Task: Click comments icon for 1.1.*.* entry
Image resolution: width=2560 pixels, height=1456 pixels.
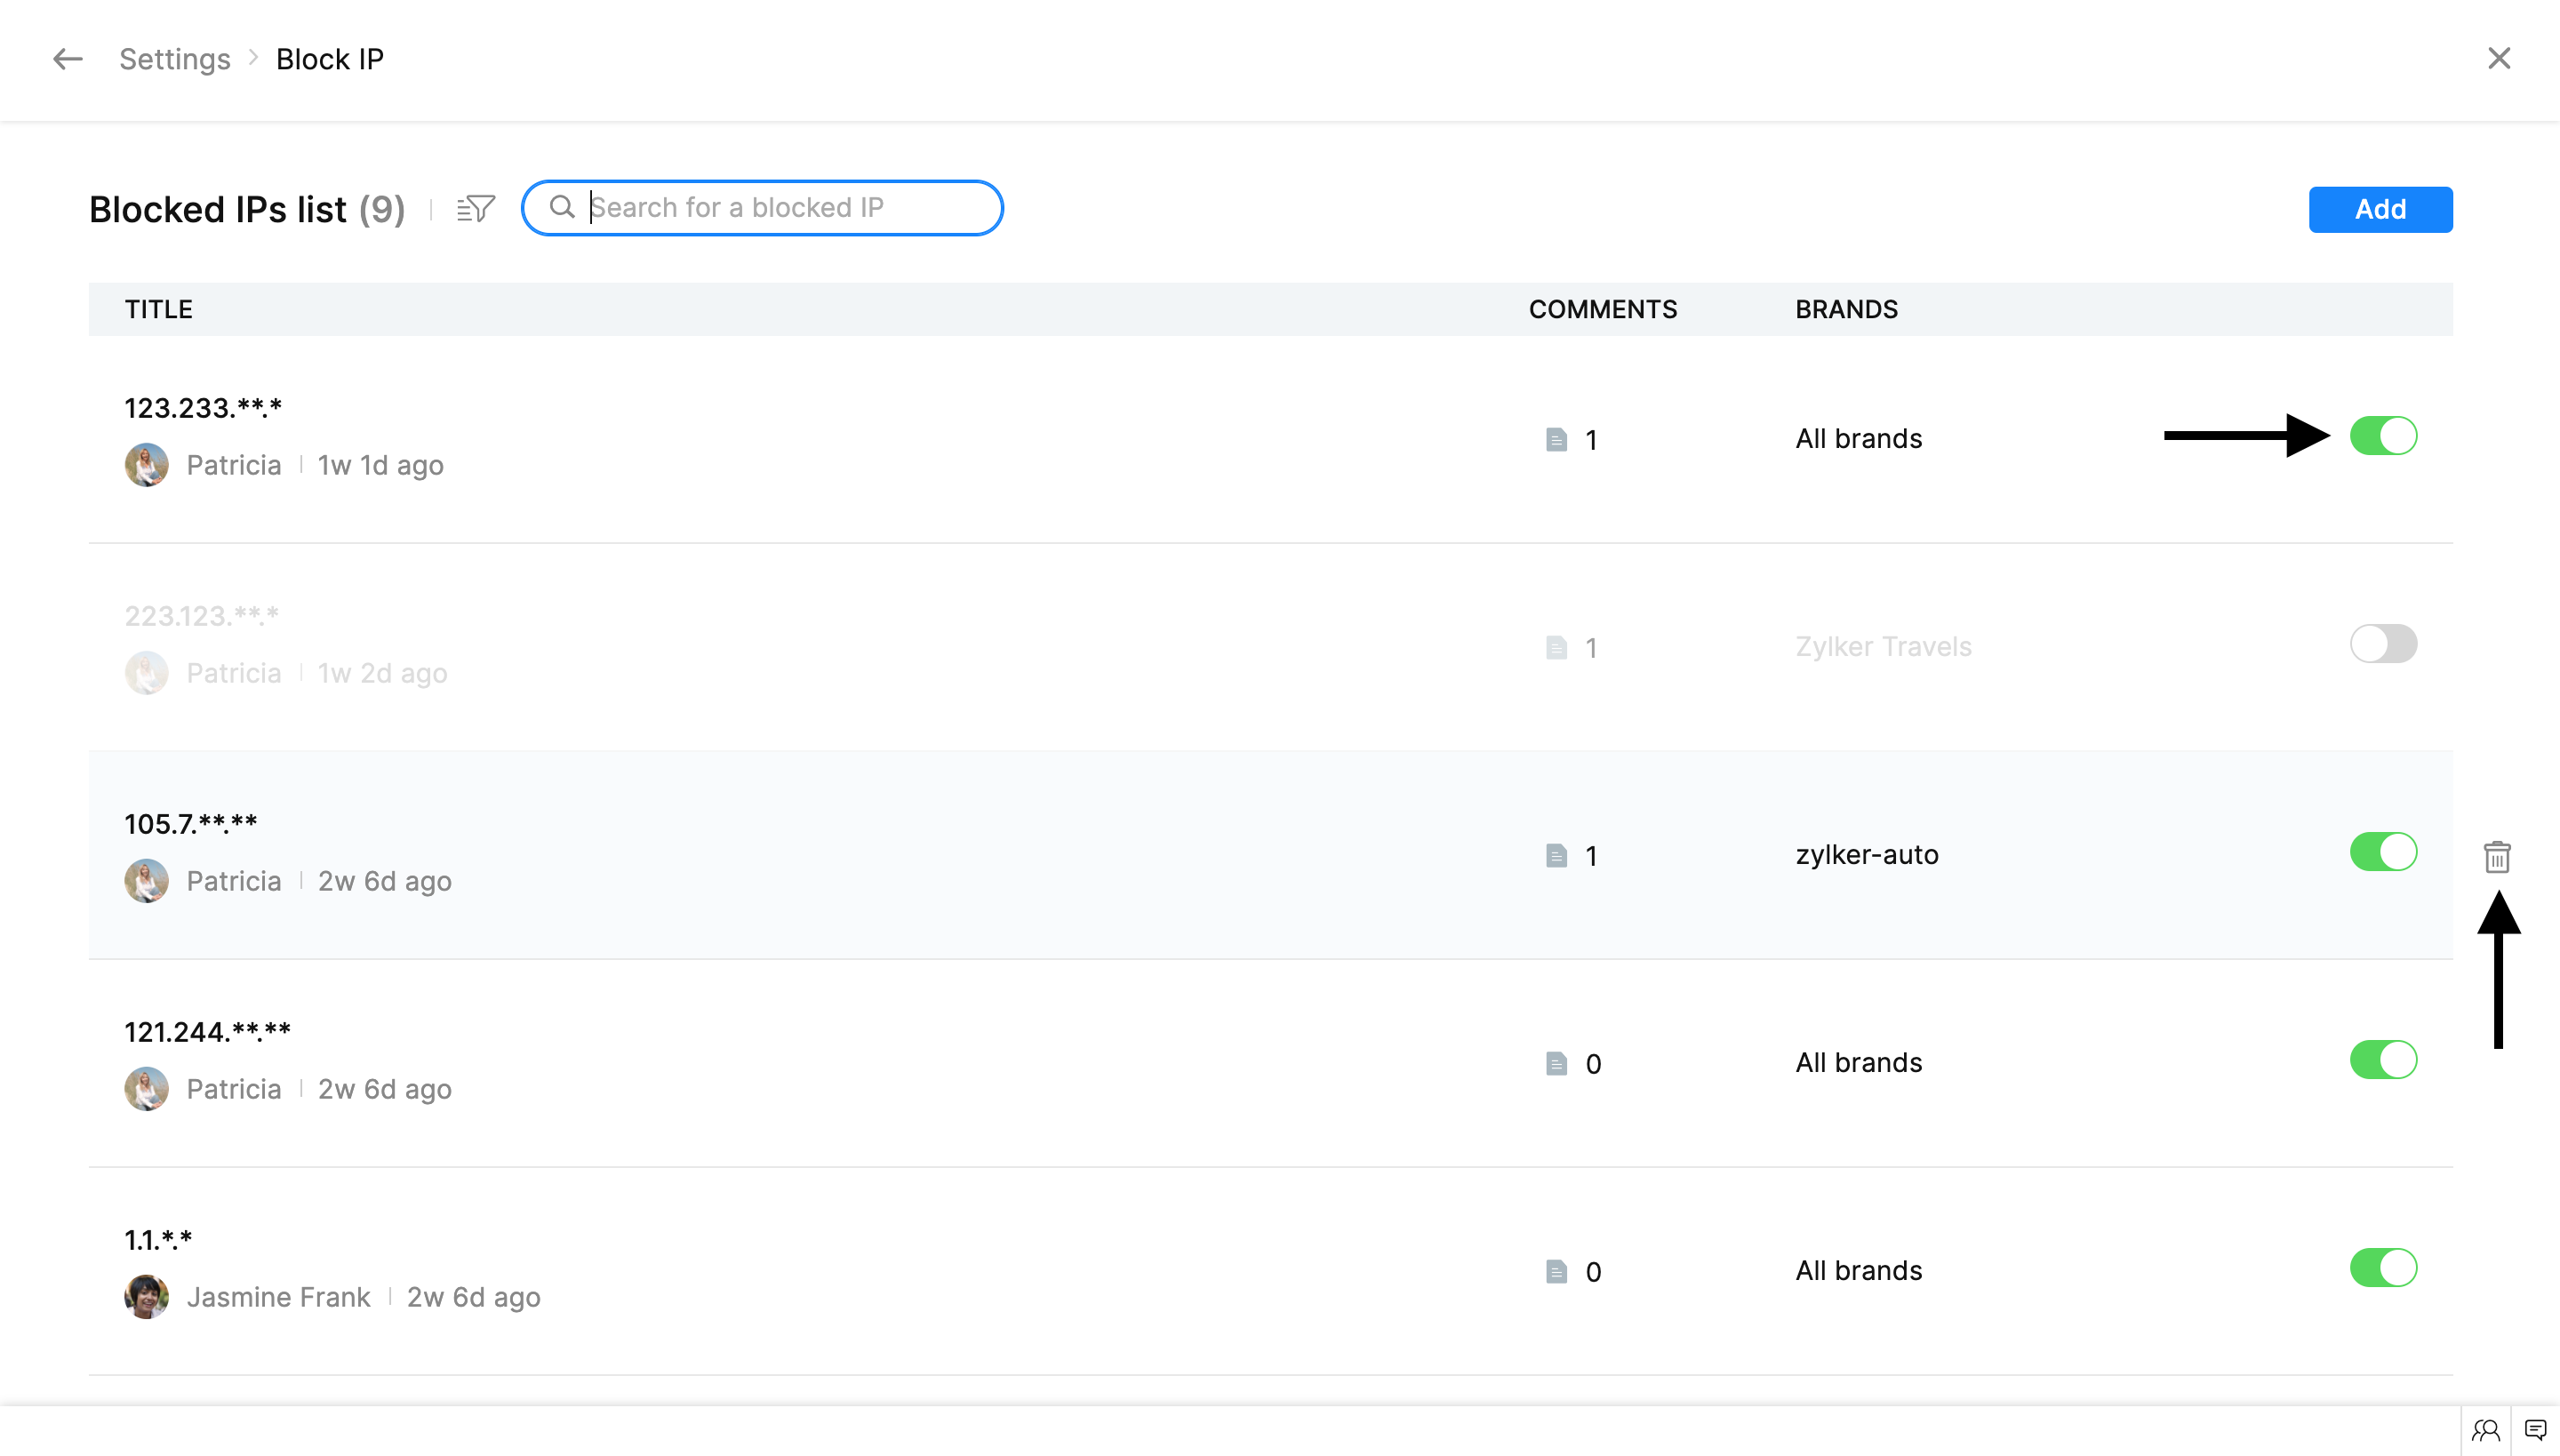Action: [1556, 1271]
